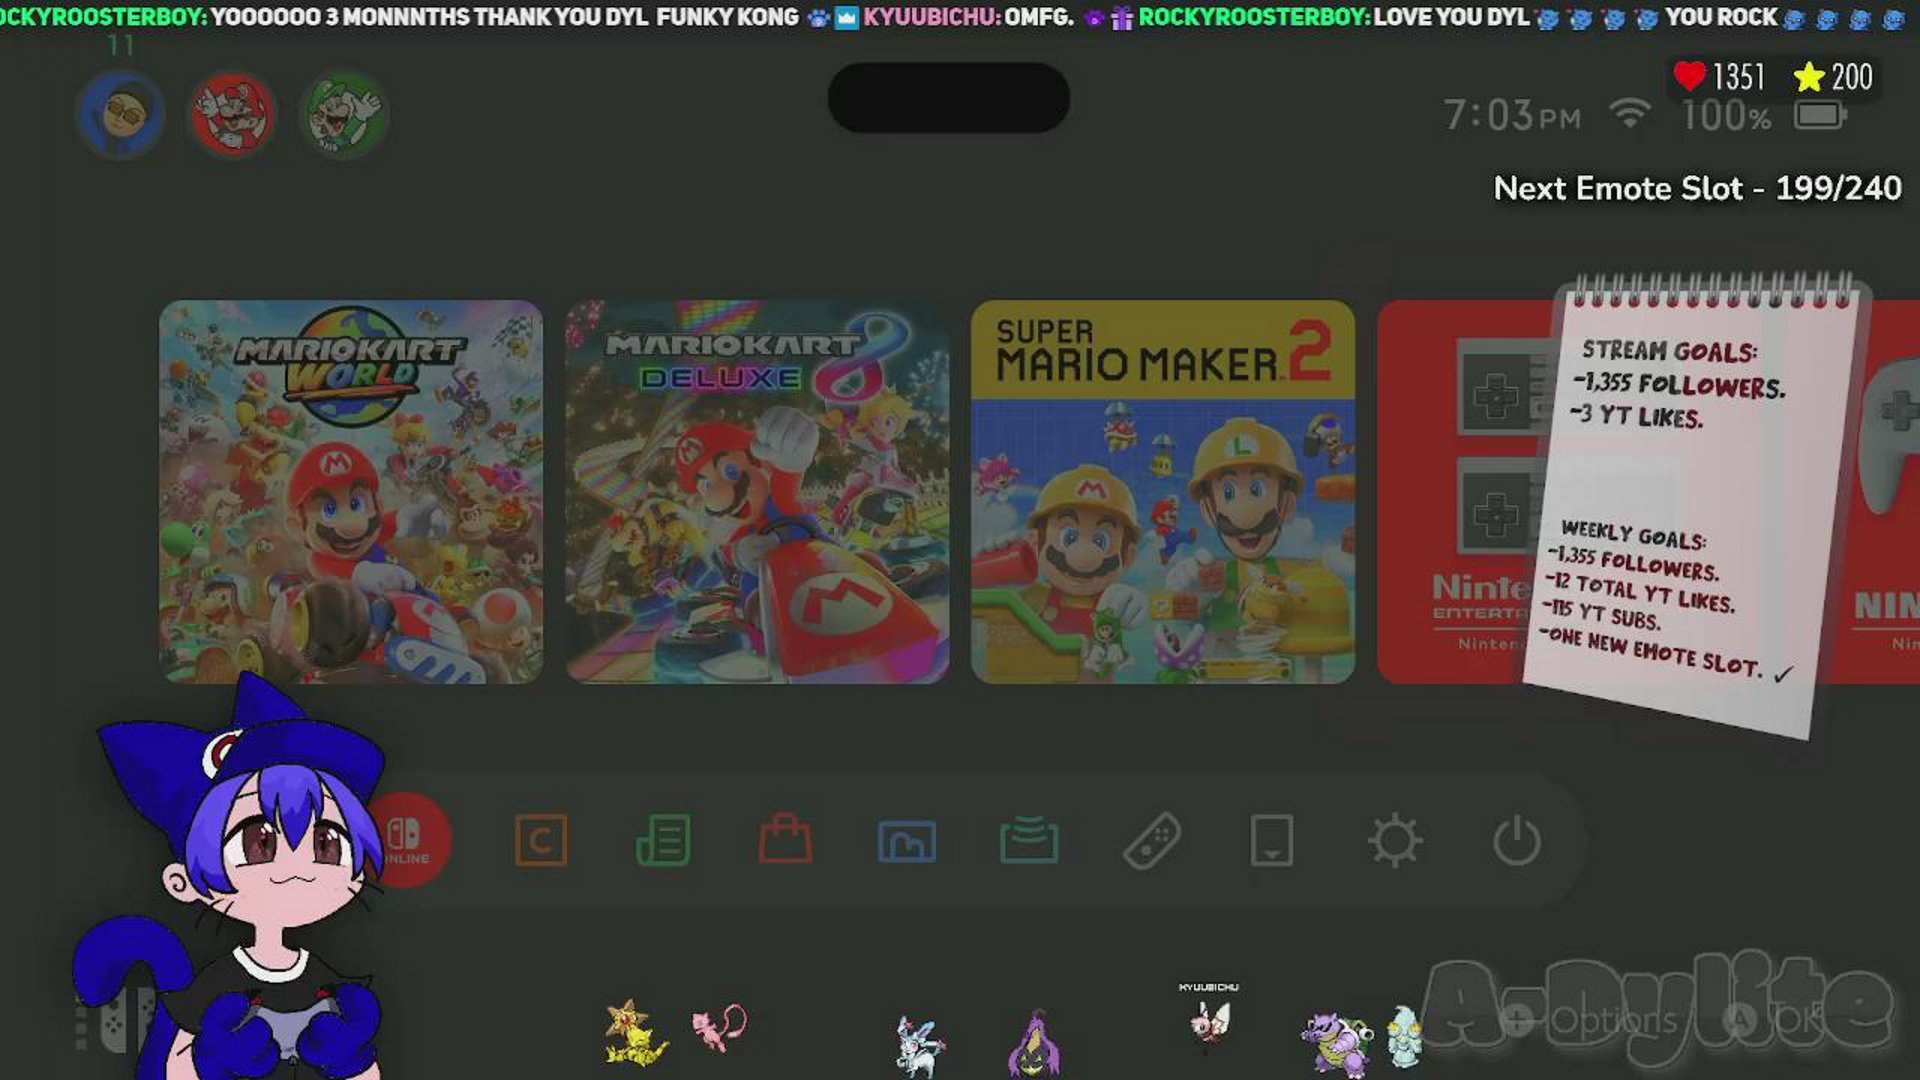Select the Mario user profile avatar

(233, 115)
